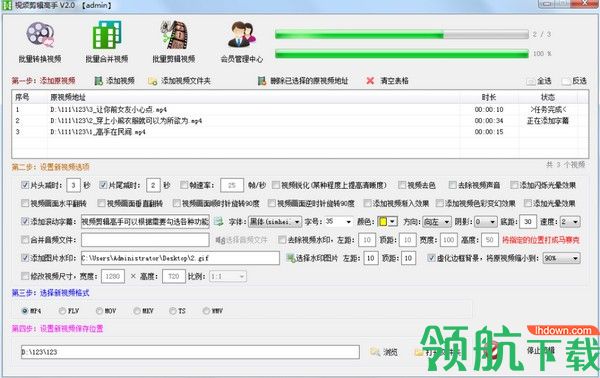Click the 时长 column header
Image resolution: width=600 pixels, height=378 pixels.
pos(489,97)
